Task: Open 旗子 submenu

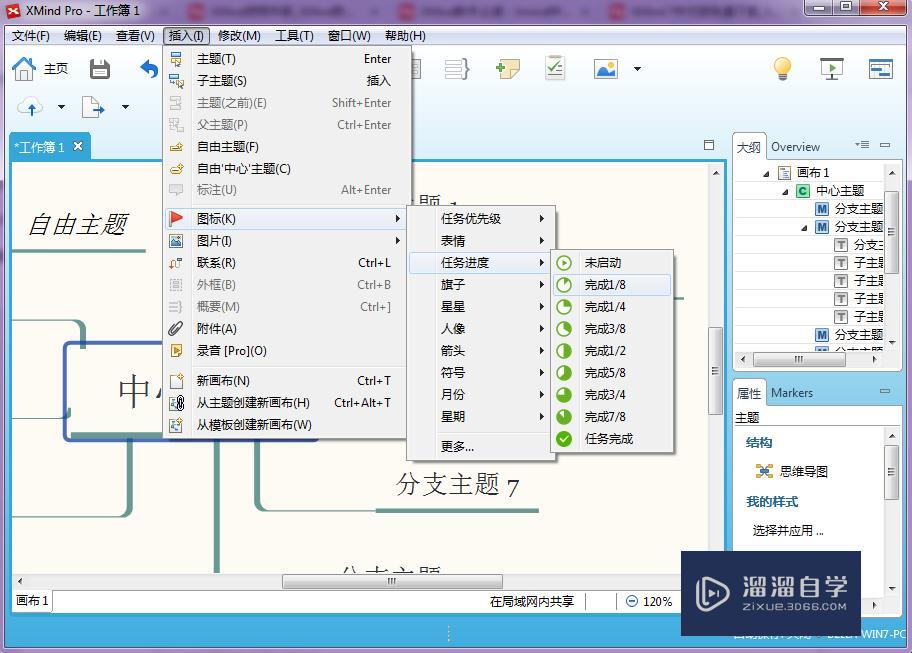Action: (481, 285)
